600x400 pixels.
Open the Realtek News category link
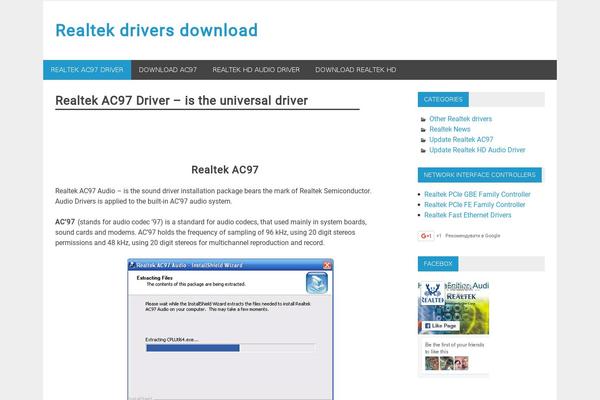[450, 129]
